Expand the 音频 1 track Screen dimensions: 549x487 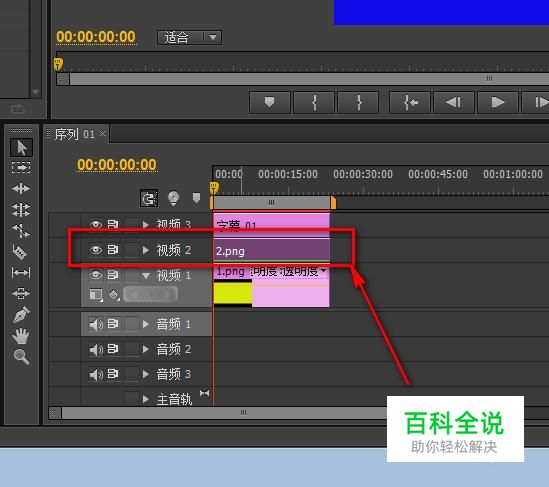(146, 324)
